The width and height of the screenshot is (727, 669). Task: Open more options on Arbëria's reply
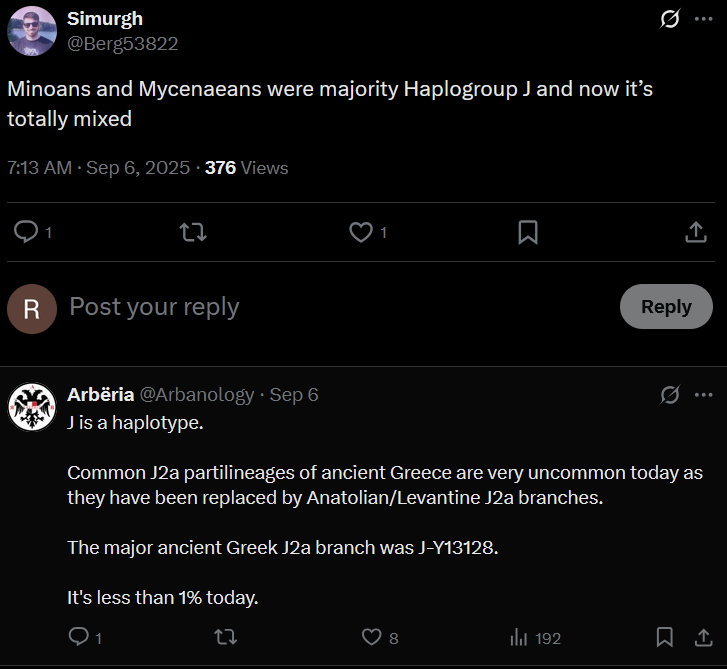pos(703,395)
